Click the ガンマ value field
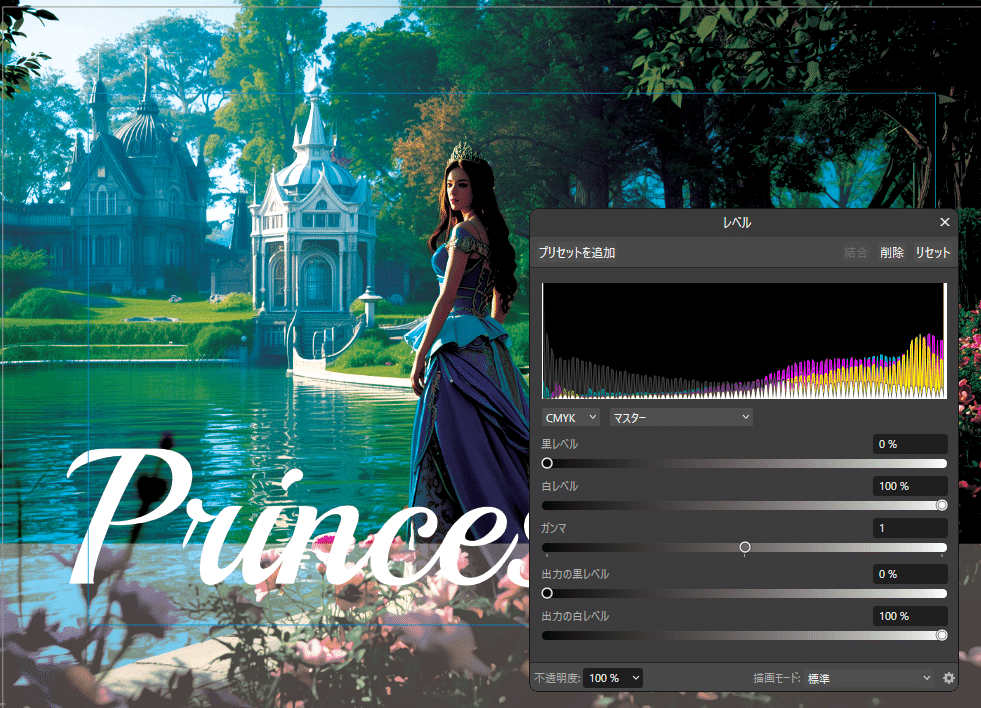The height and width of the screenshot is (708, 981). (x=910, y=528)
